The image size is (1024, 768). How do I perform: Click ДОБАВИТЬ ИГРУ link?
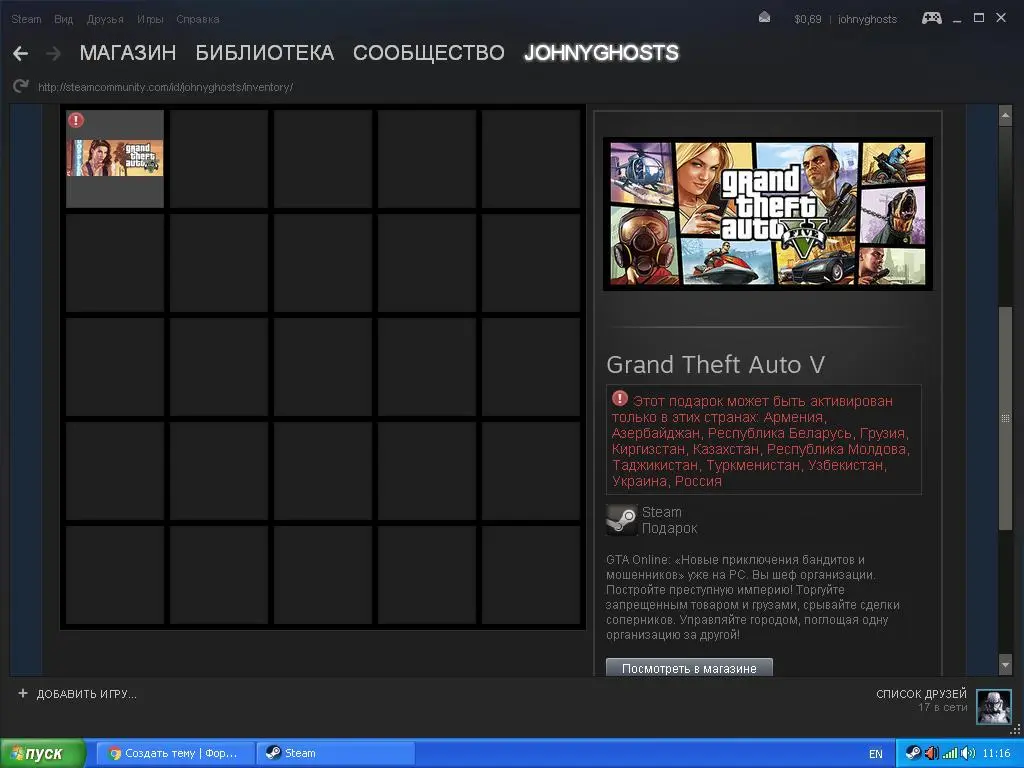point(86,694)
